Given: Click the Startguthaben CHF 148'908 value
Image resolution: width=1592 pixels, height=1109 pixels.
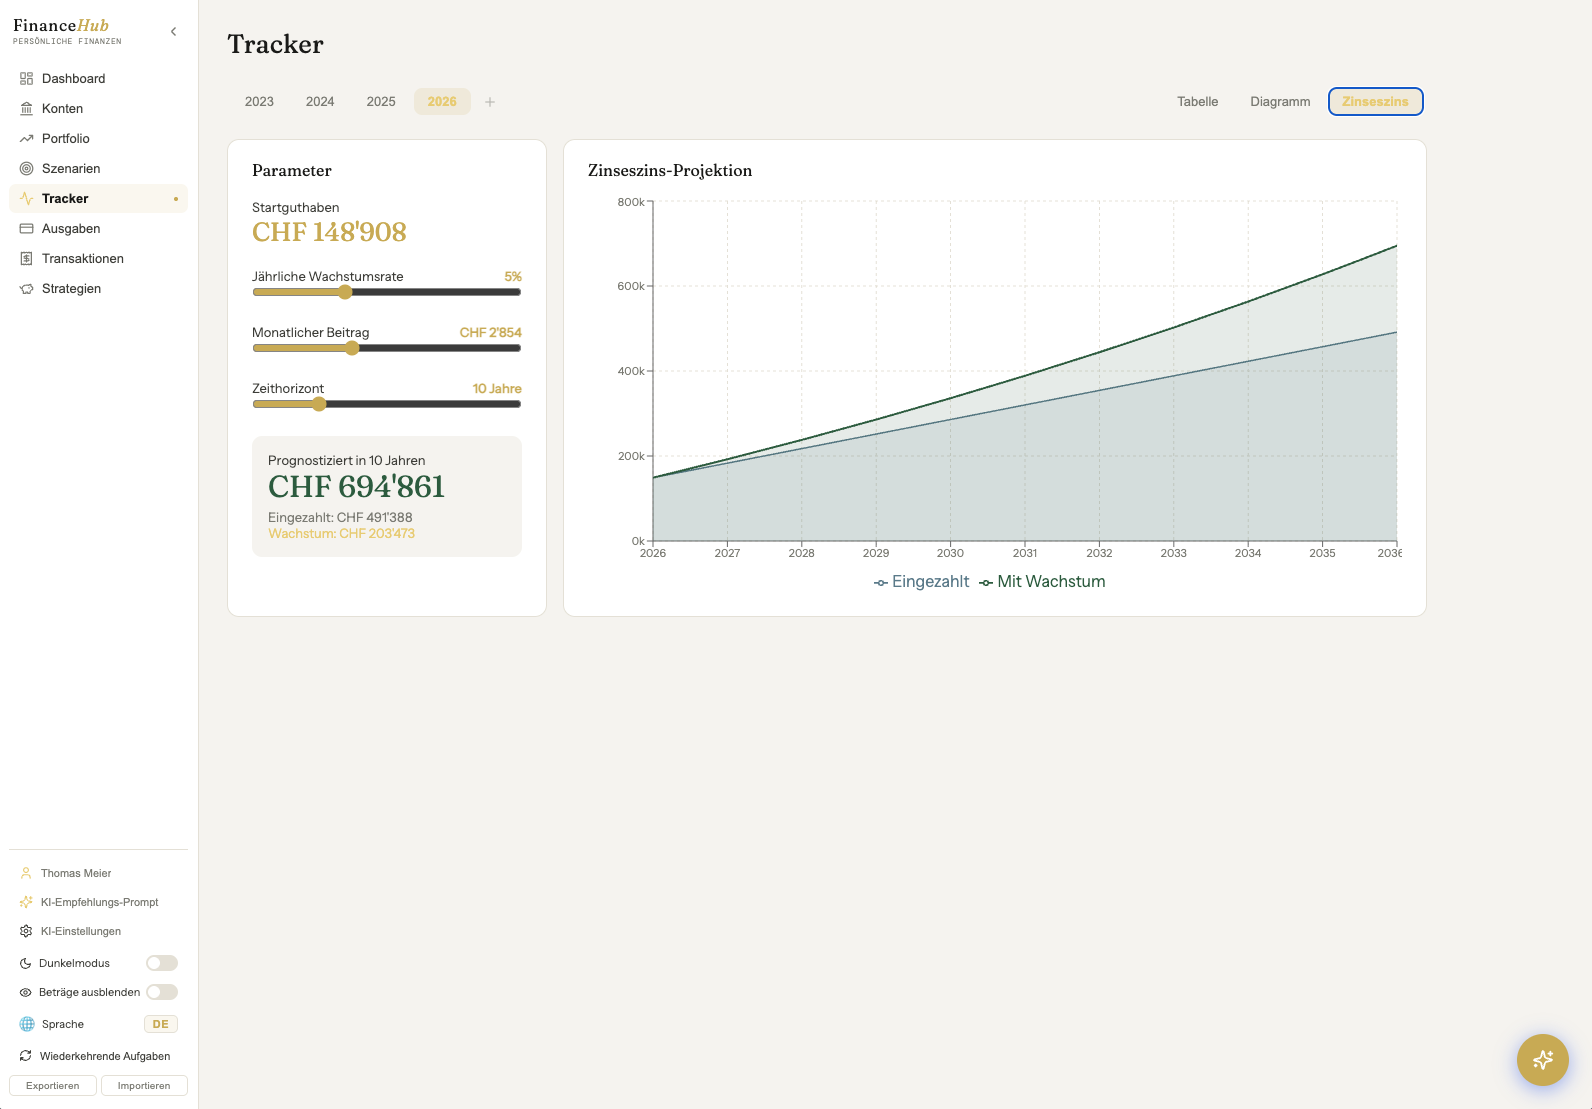Looking at the screenshot, I should pyautogui.click(x=329, y=232).
